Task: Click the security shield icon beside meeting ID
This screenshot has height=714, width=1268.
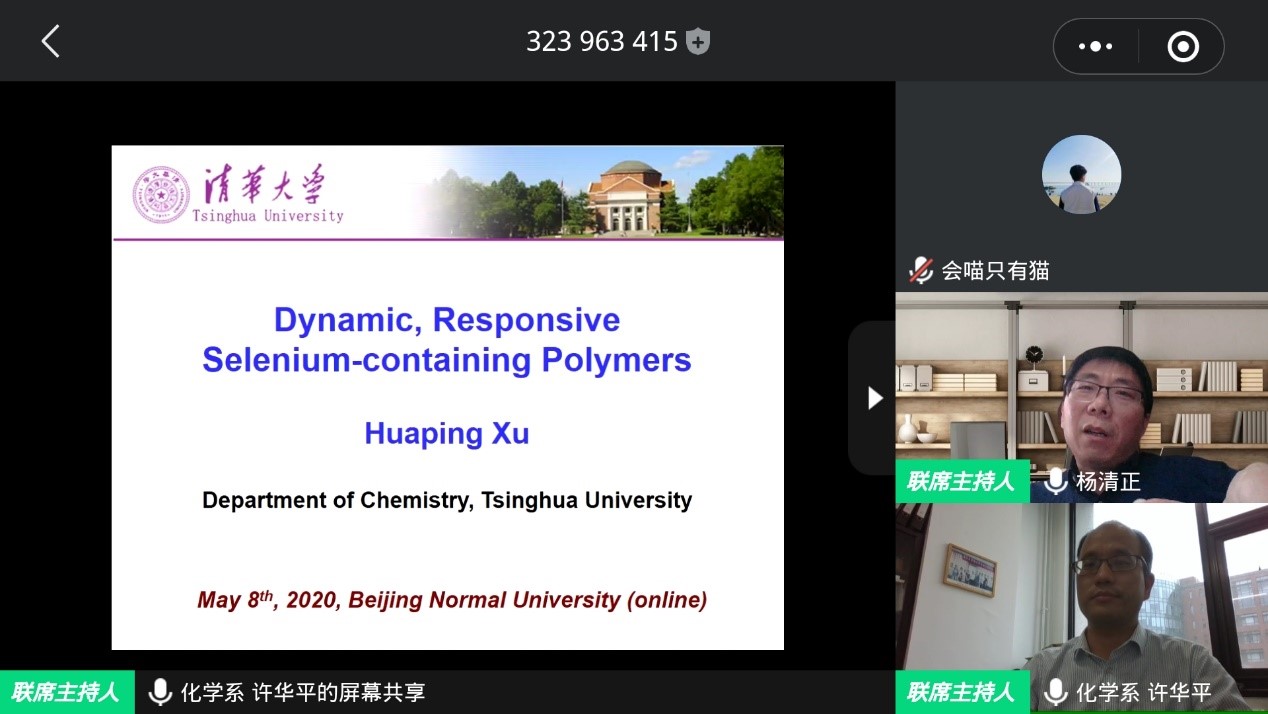Action: (698, 42)
